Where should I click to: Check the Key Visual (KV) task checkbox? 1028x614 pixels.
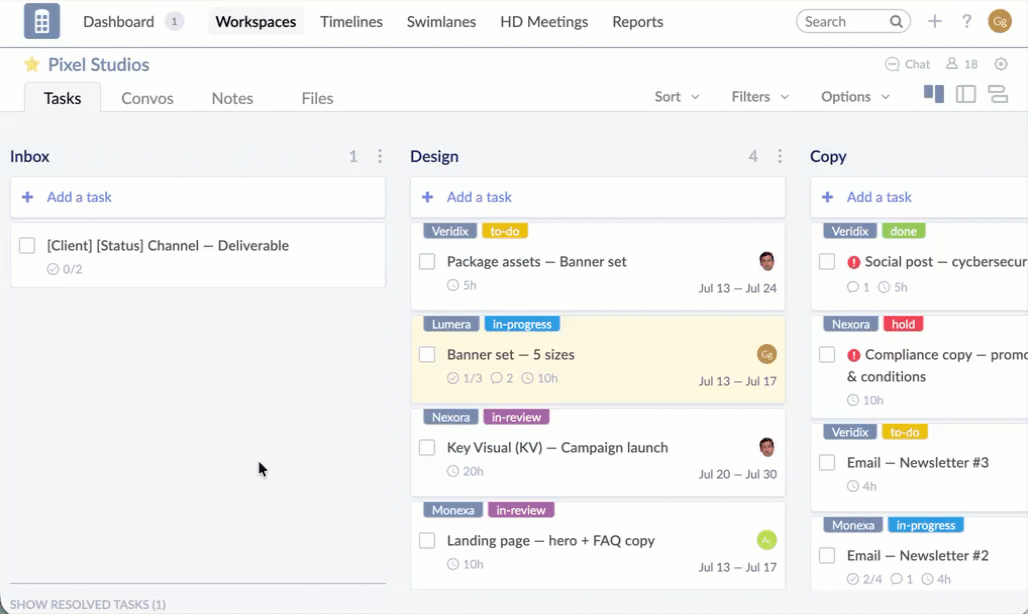tap(427, 447)
